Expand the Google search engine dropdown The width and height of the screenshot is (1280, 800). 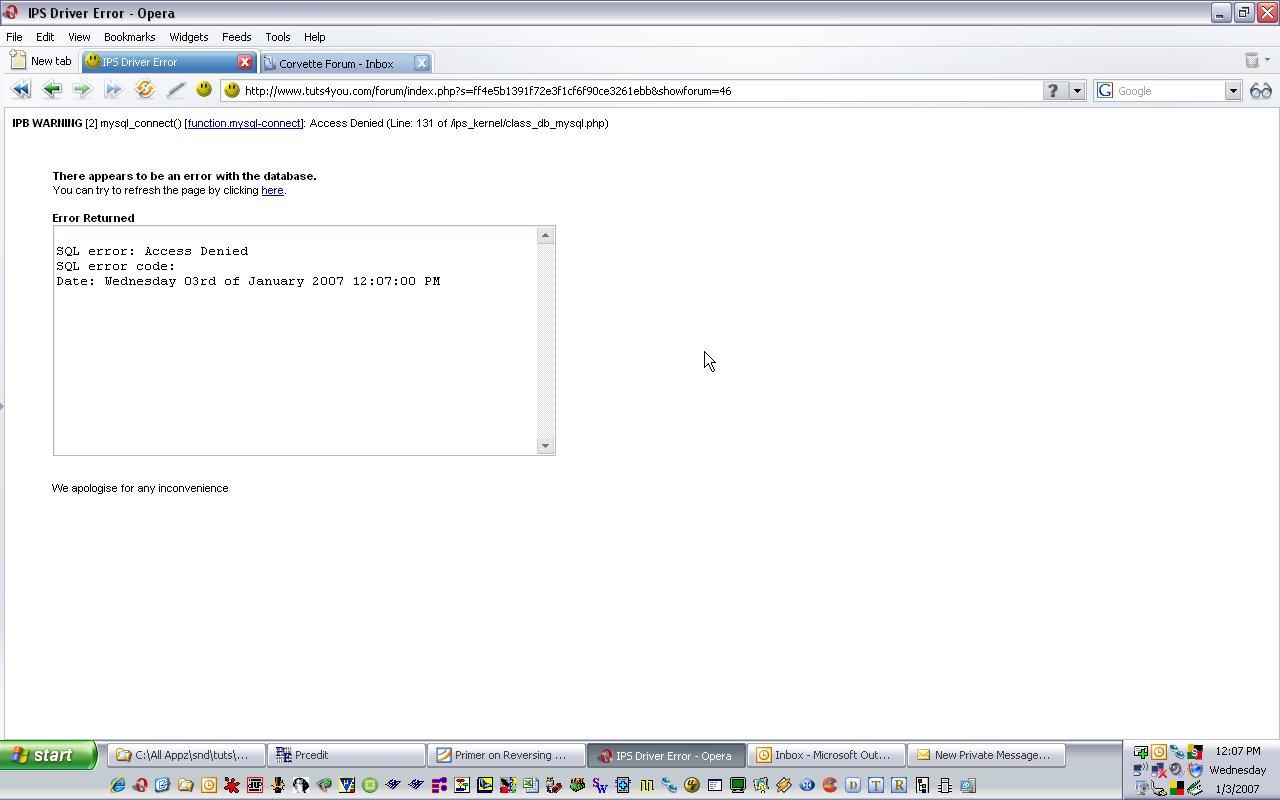[x=1232, y=91]
